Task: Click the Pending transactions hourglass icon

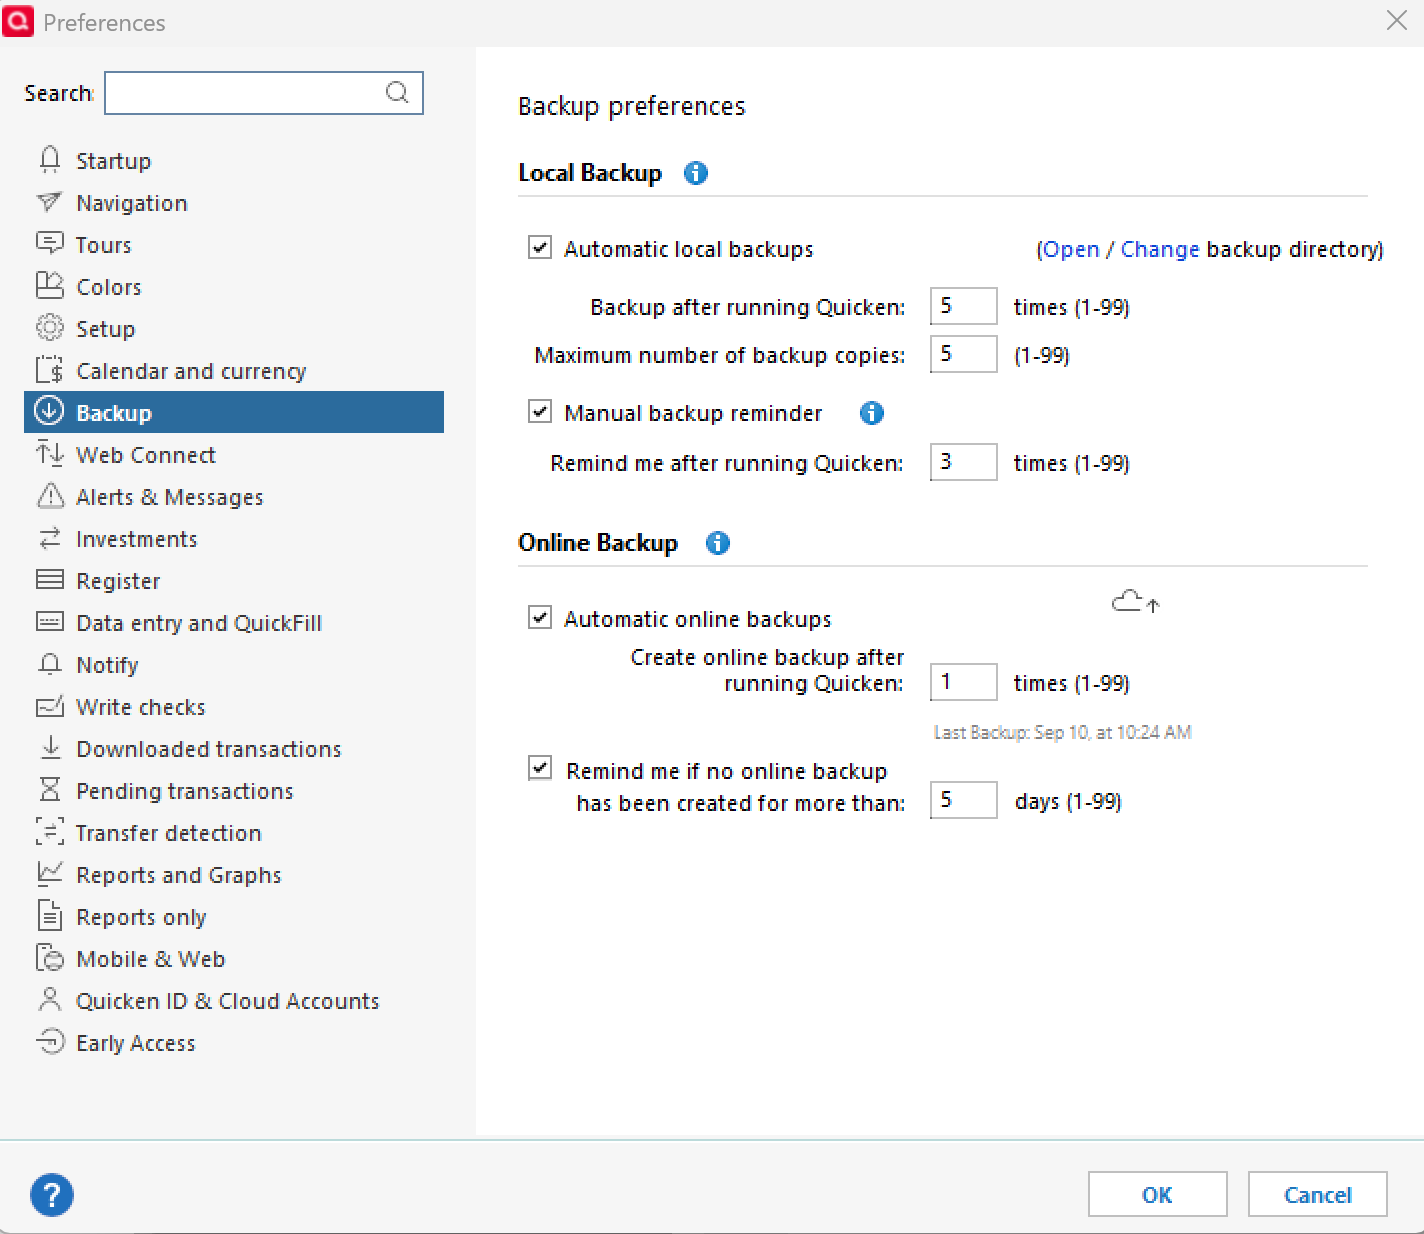Action: tap(49, 790)
